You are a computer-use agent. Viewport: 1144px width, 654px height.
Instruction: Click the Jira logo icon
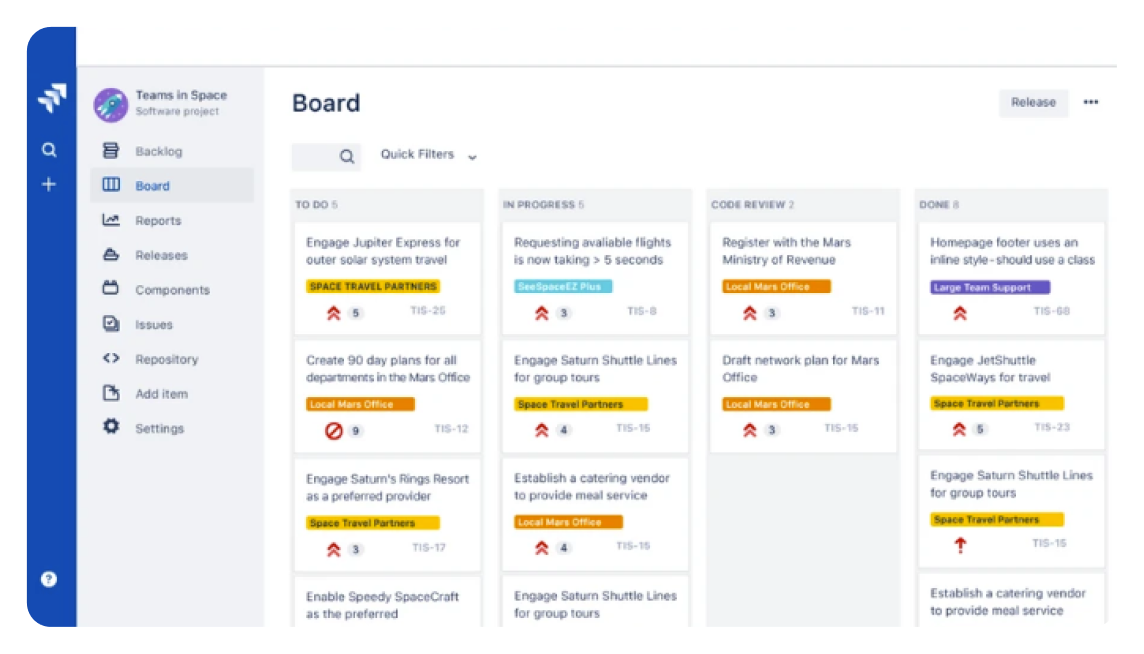pyautogui.click(x=50, y=98)
